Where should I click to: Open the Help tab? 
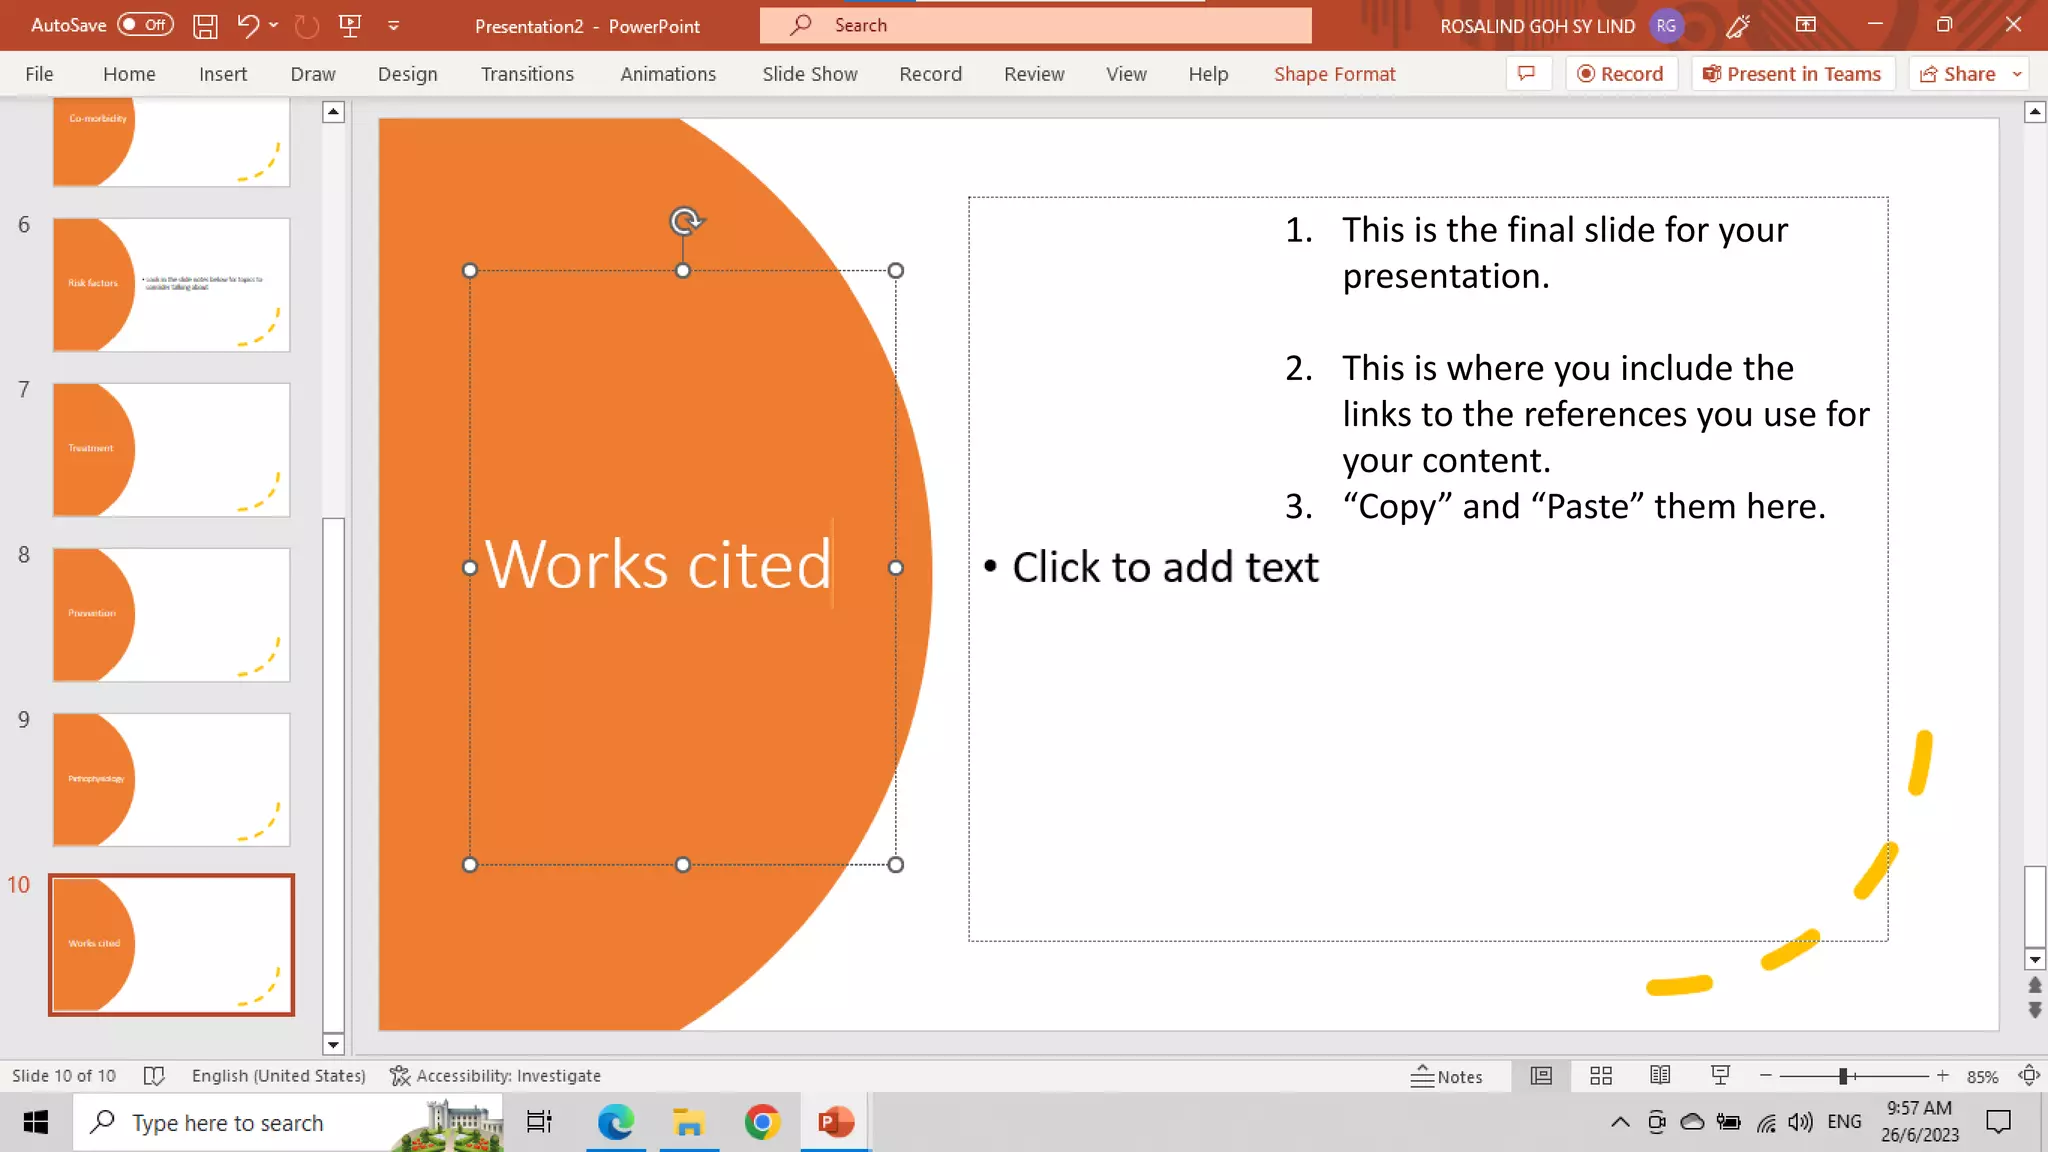pos(1208,74)
